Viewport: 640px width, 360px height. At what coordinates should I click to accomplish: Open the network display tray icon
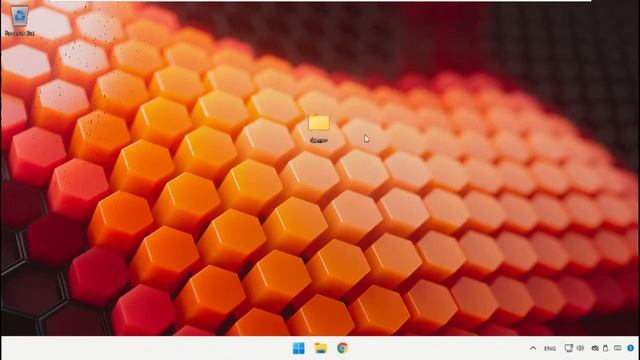(x=568, y=348)
